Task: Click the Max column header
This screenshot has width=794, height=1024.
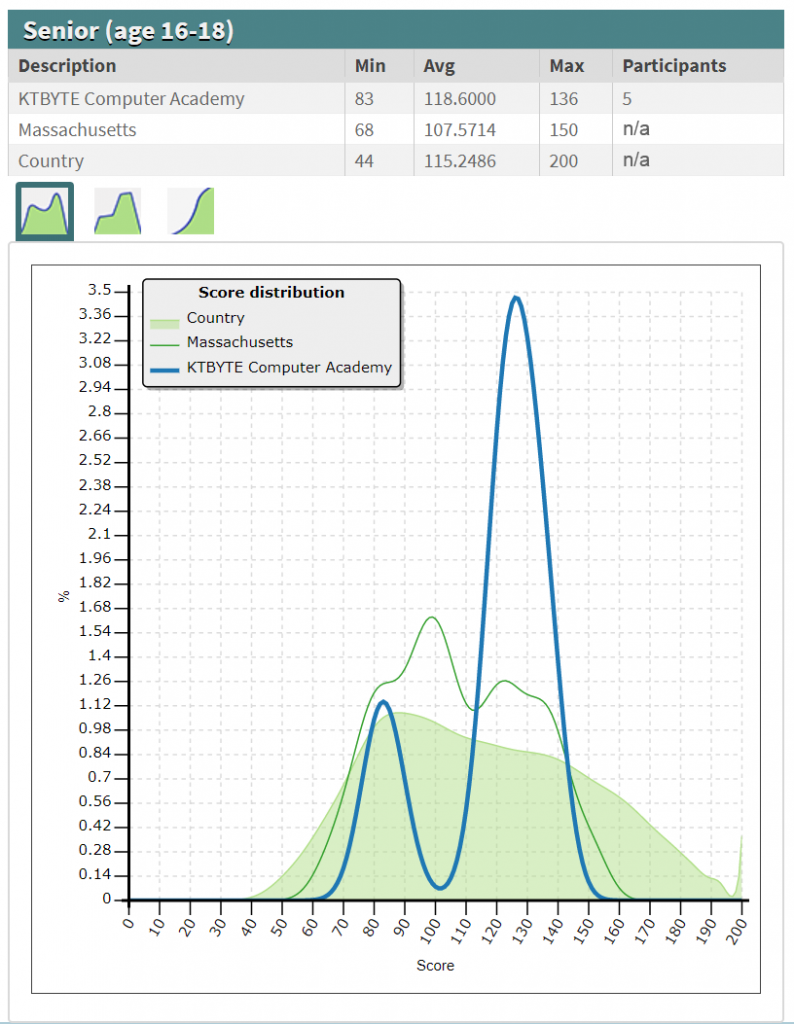Action: tap(566, 66)
